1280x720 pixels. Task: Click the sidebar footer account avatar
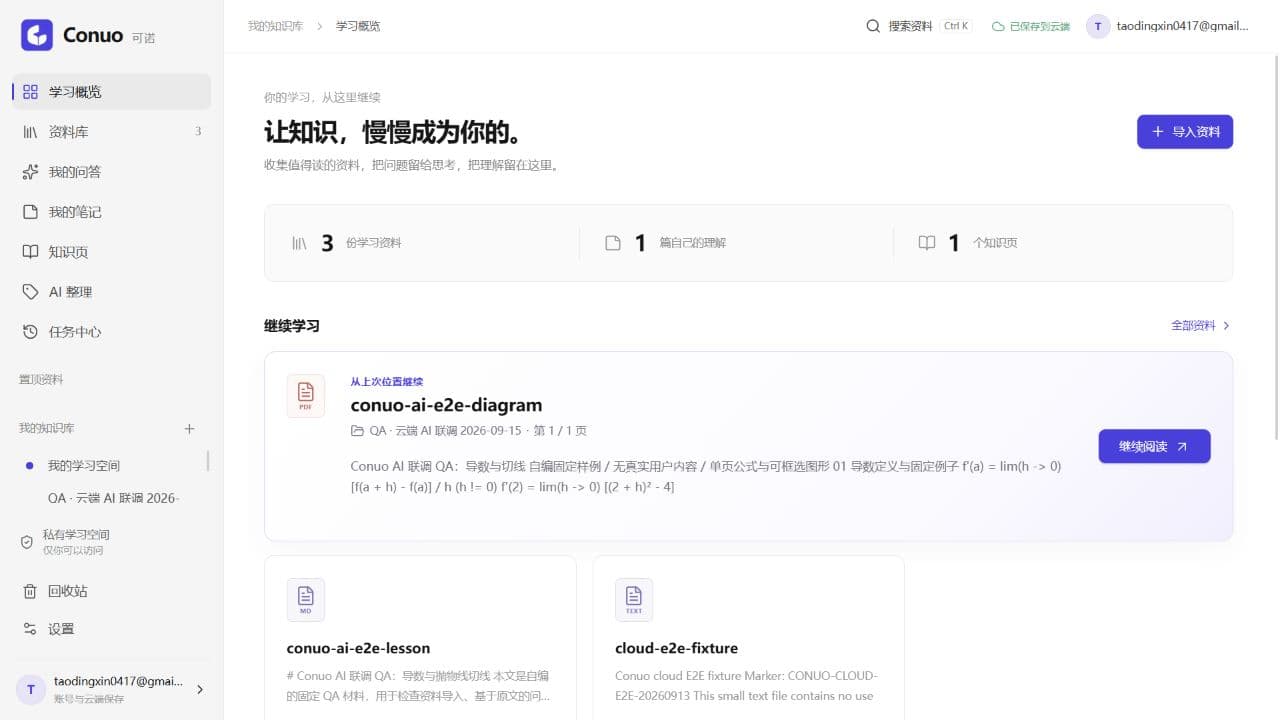click(x=31, y=689)
